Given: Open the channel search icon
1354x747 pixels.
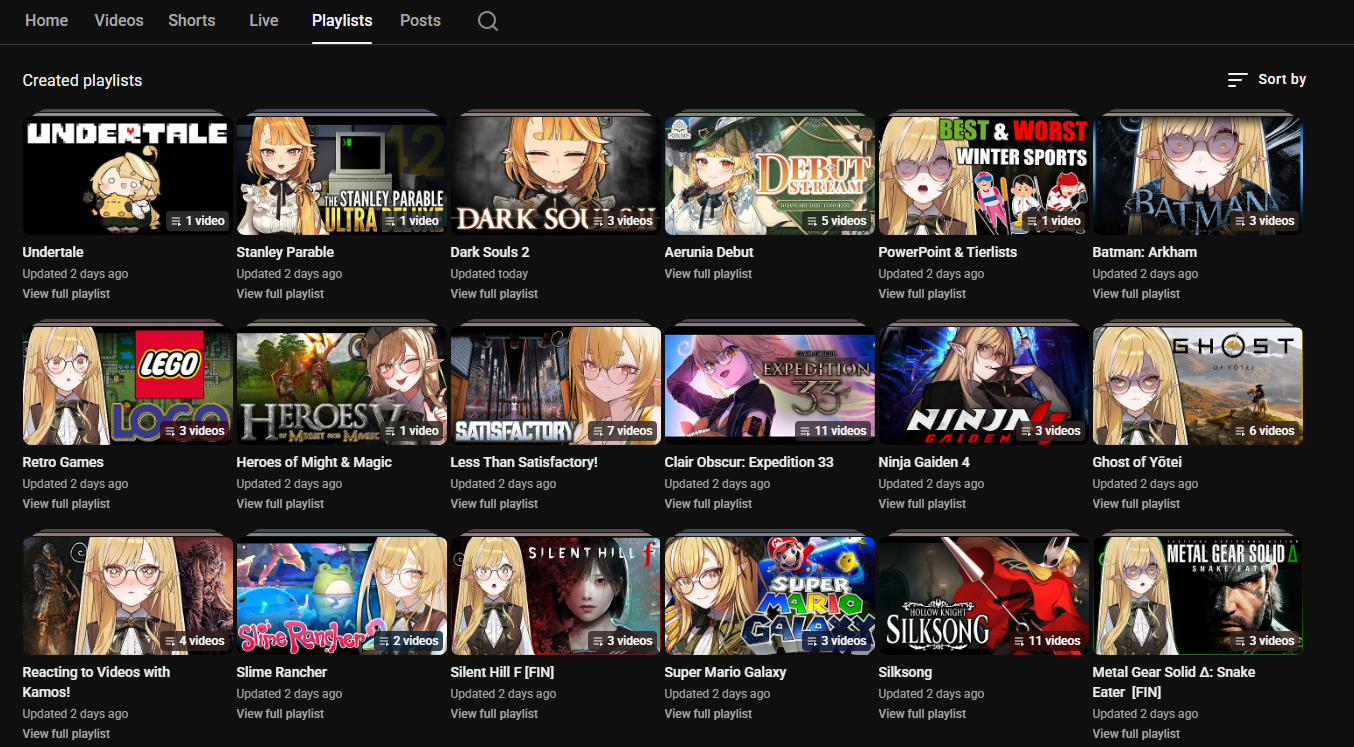Looking at the screenshot, I should click(487, 21).
